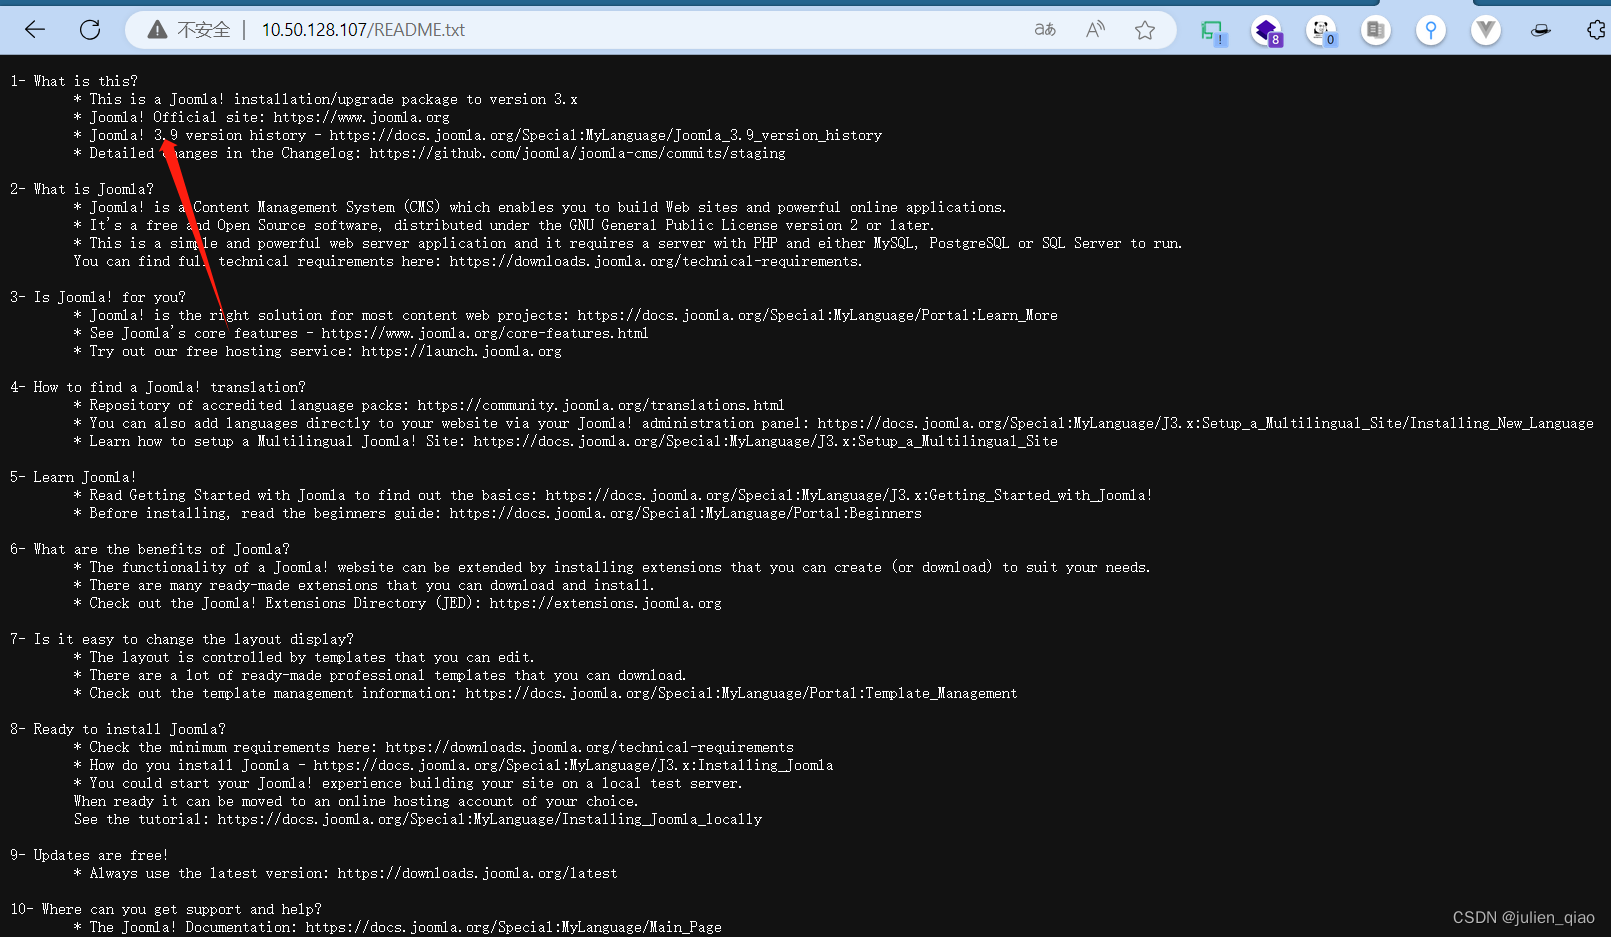Click the '3- Is Joomla! for you?' heading

pos(98,297)
